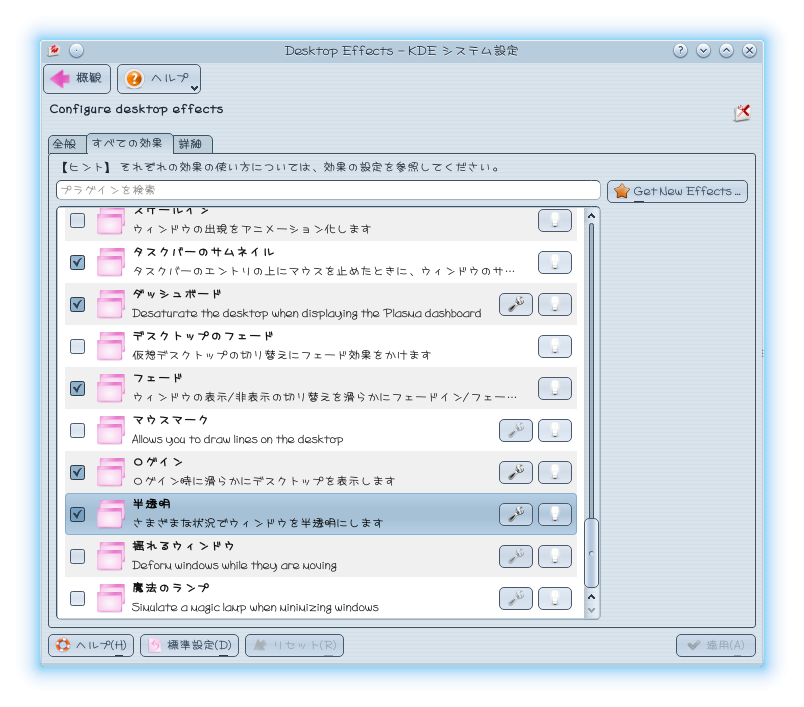Screen dimensions: 804x707
Task: Click the ヘルプ(H) button at bottom
Action: click(91, 645)
